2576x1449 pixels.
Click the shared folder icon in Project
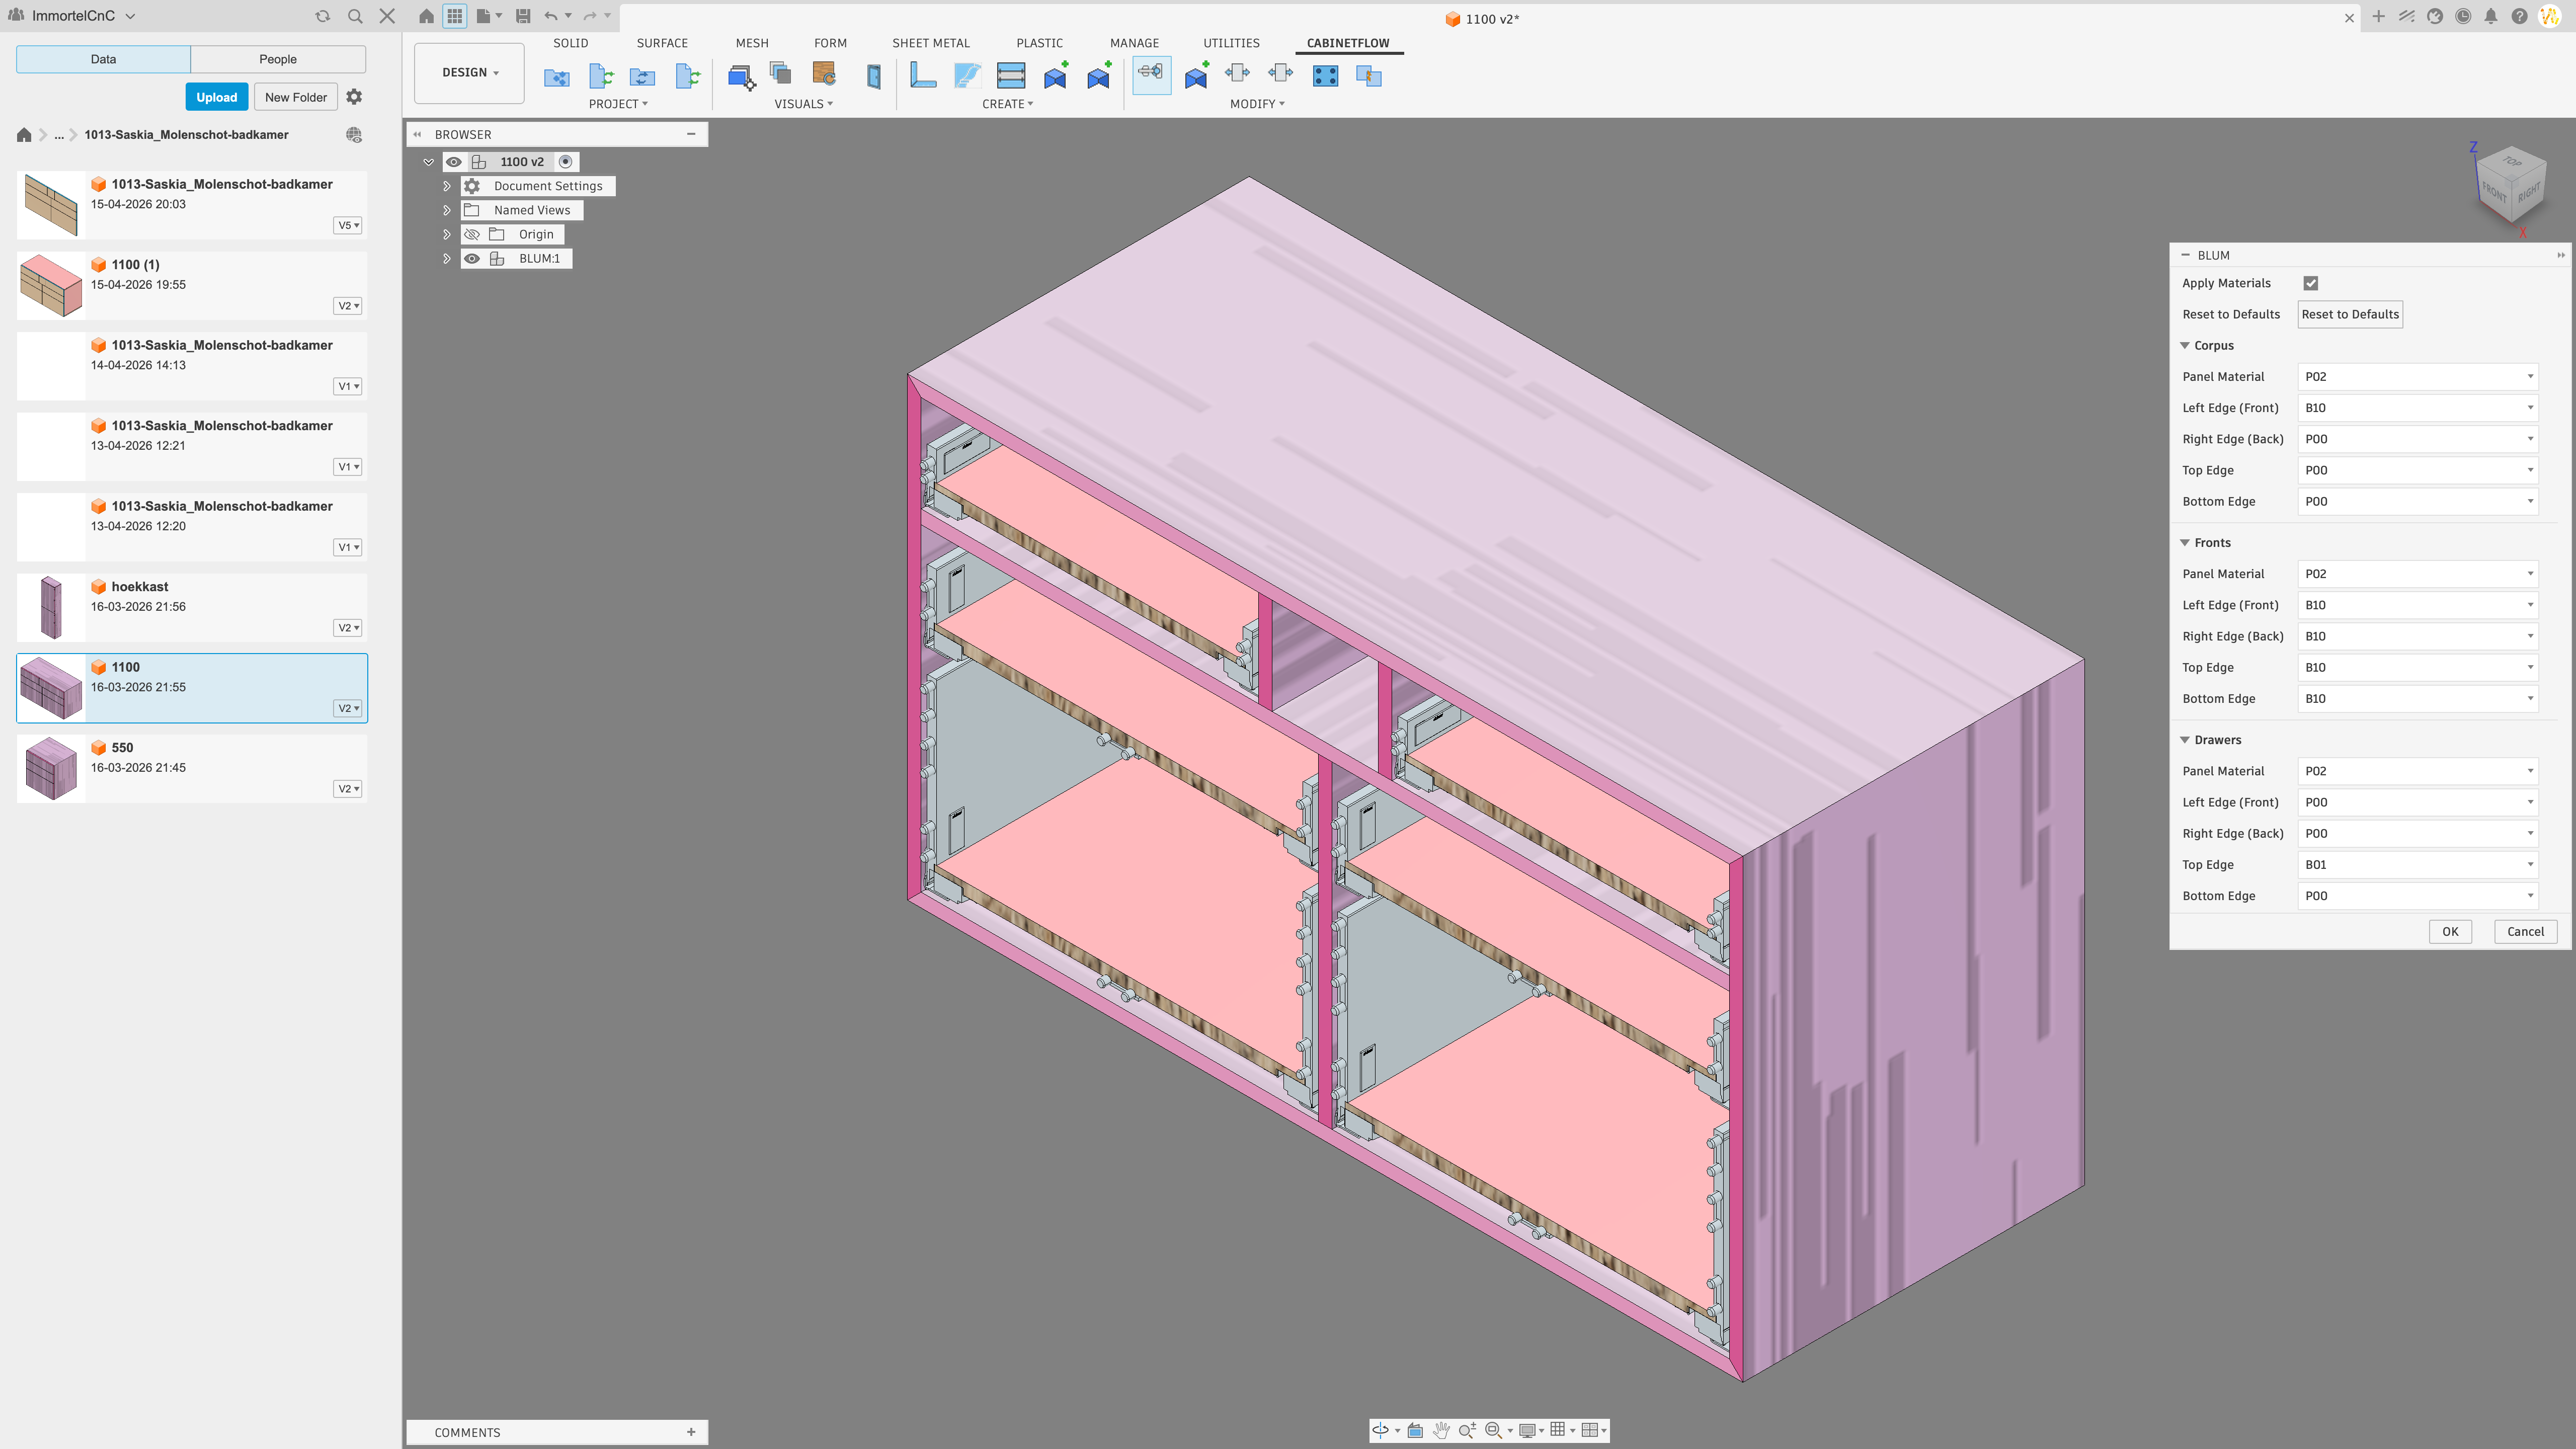click(x=556, y=77)
